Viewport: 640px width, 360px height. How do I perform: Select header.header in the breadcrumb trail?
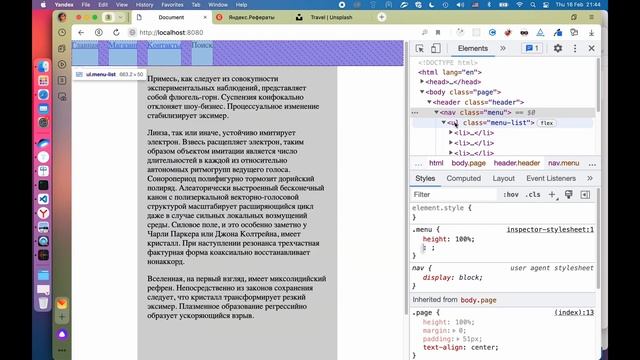point(517,163)
